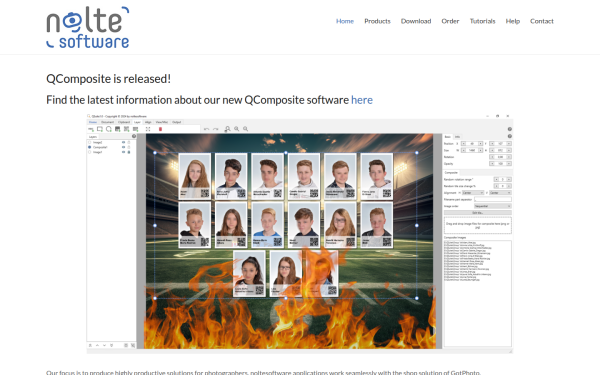Switch to the Document tab in QComposite ribbon
Image resolution: width=600 pixels, height=375 pixels.
click(108, 122)
